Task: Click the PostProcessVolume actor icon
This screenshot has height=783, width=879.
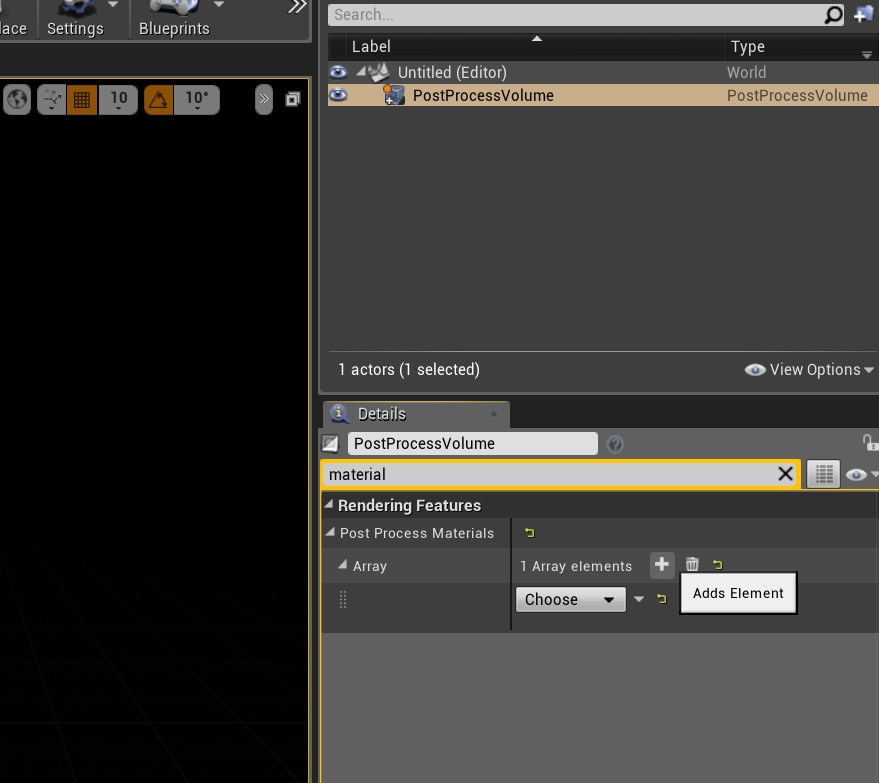Action: coord(394,95)
